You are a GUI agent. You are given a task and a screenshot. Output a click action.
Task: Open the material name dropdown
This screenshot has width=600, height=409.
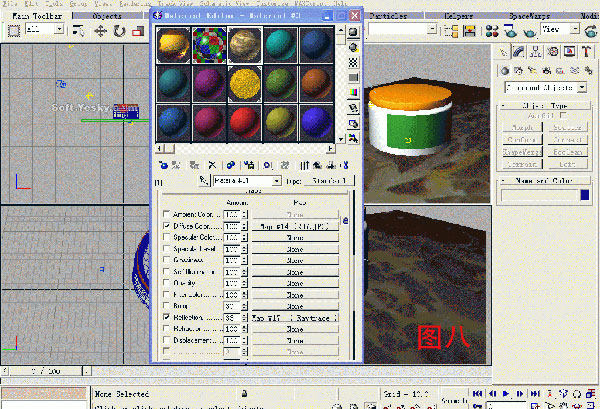pyautogui.click(x=277, y=181)
